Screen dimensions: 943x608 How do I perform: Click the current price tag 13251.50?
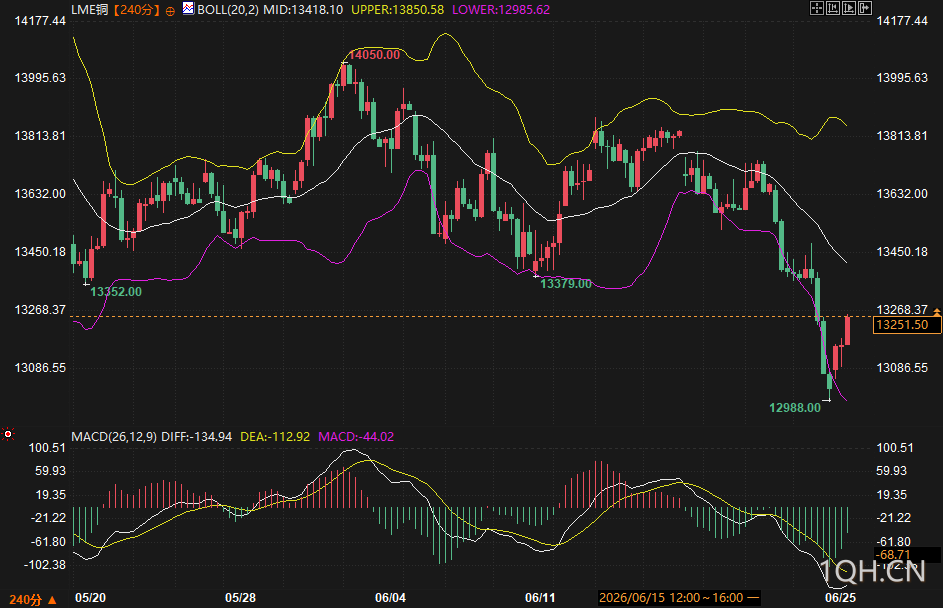[x=907, y=325]
